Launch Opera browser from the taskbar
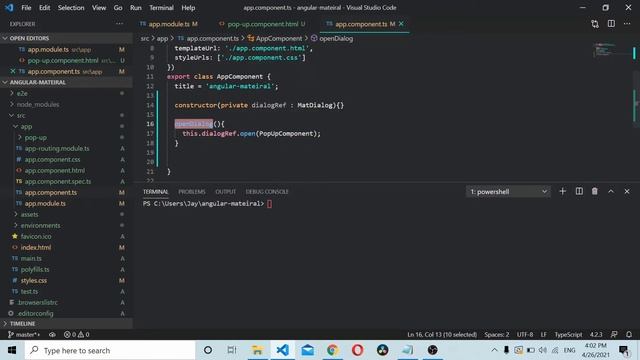Image resolution: width=640 pixels, height=360 pixels. tap(358, 350)
